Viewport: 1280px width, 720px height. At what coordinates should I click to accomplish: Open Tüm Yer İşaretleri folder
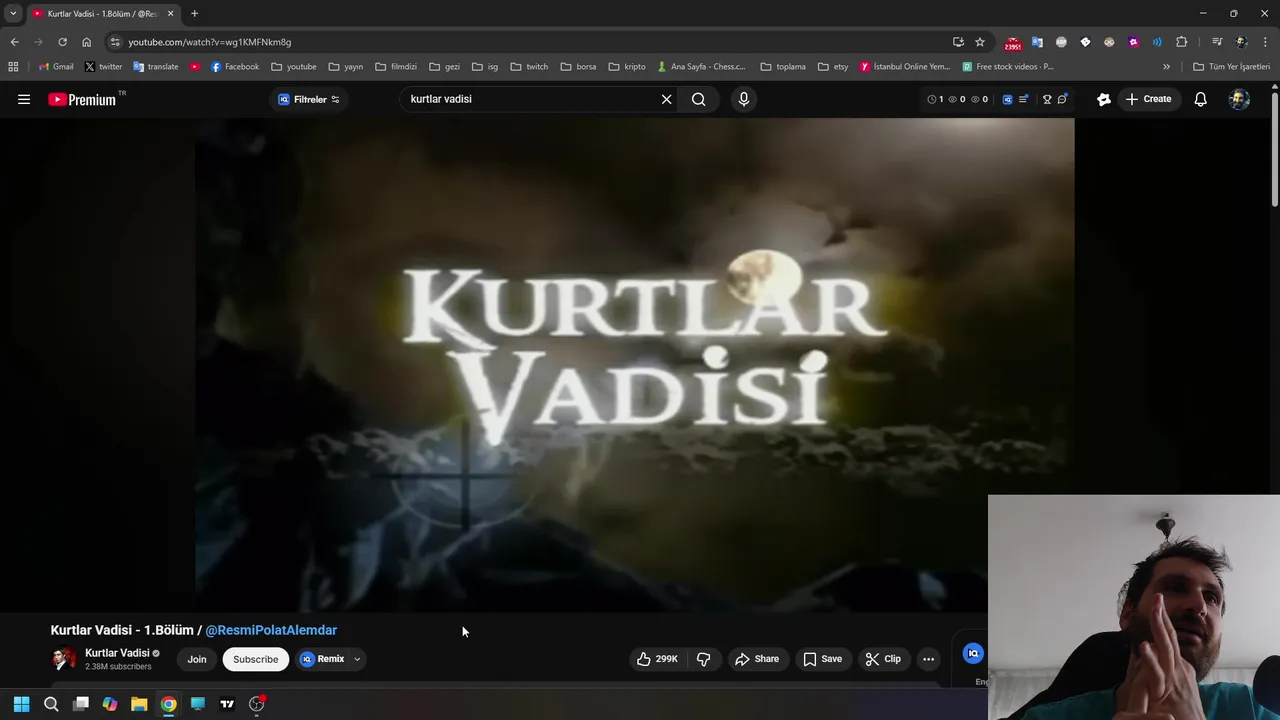(x=1231, y=67)
